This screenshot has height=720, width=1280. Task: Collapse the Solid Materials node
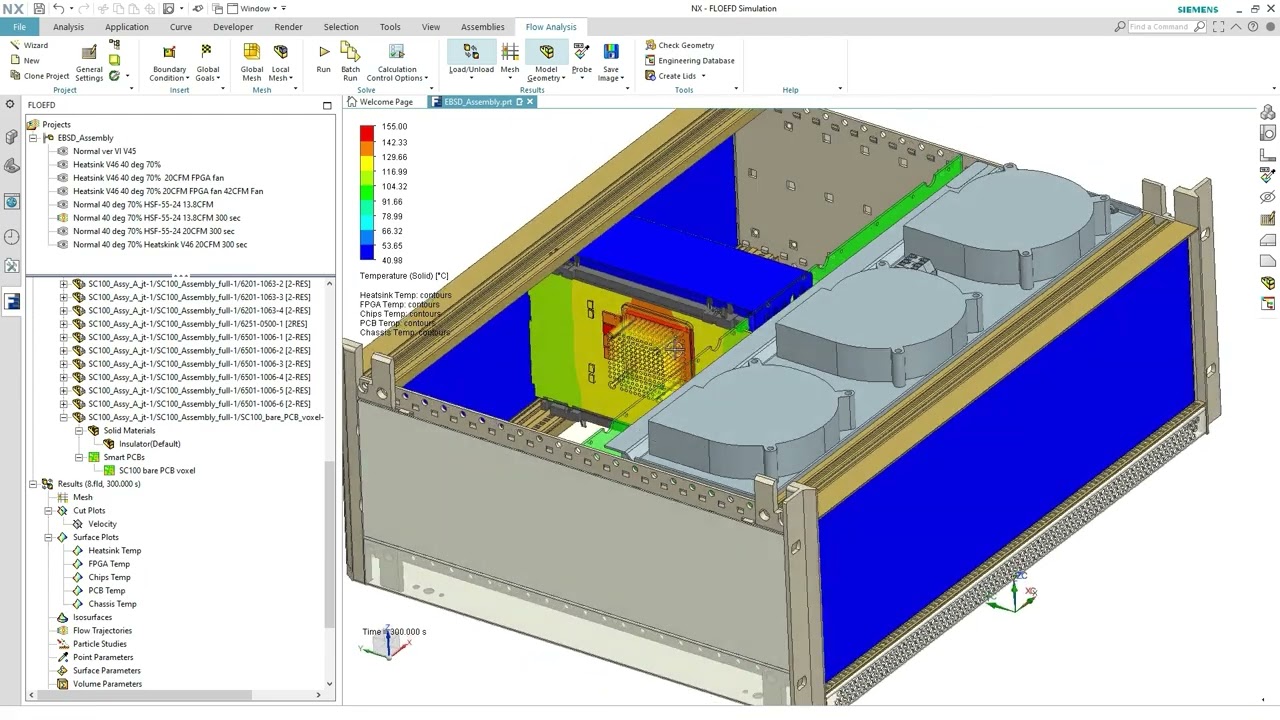79,431
